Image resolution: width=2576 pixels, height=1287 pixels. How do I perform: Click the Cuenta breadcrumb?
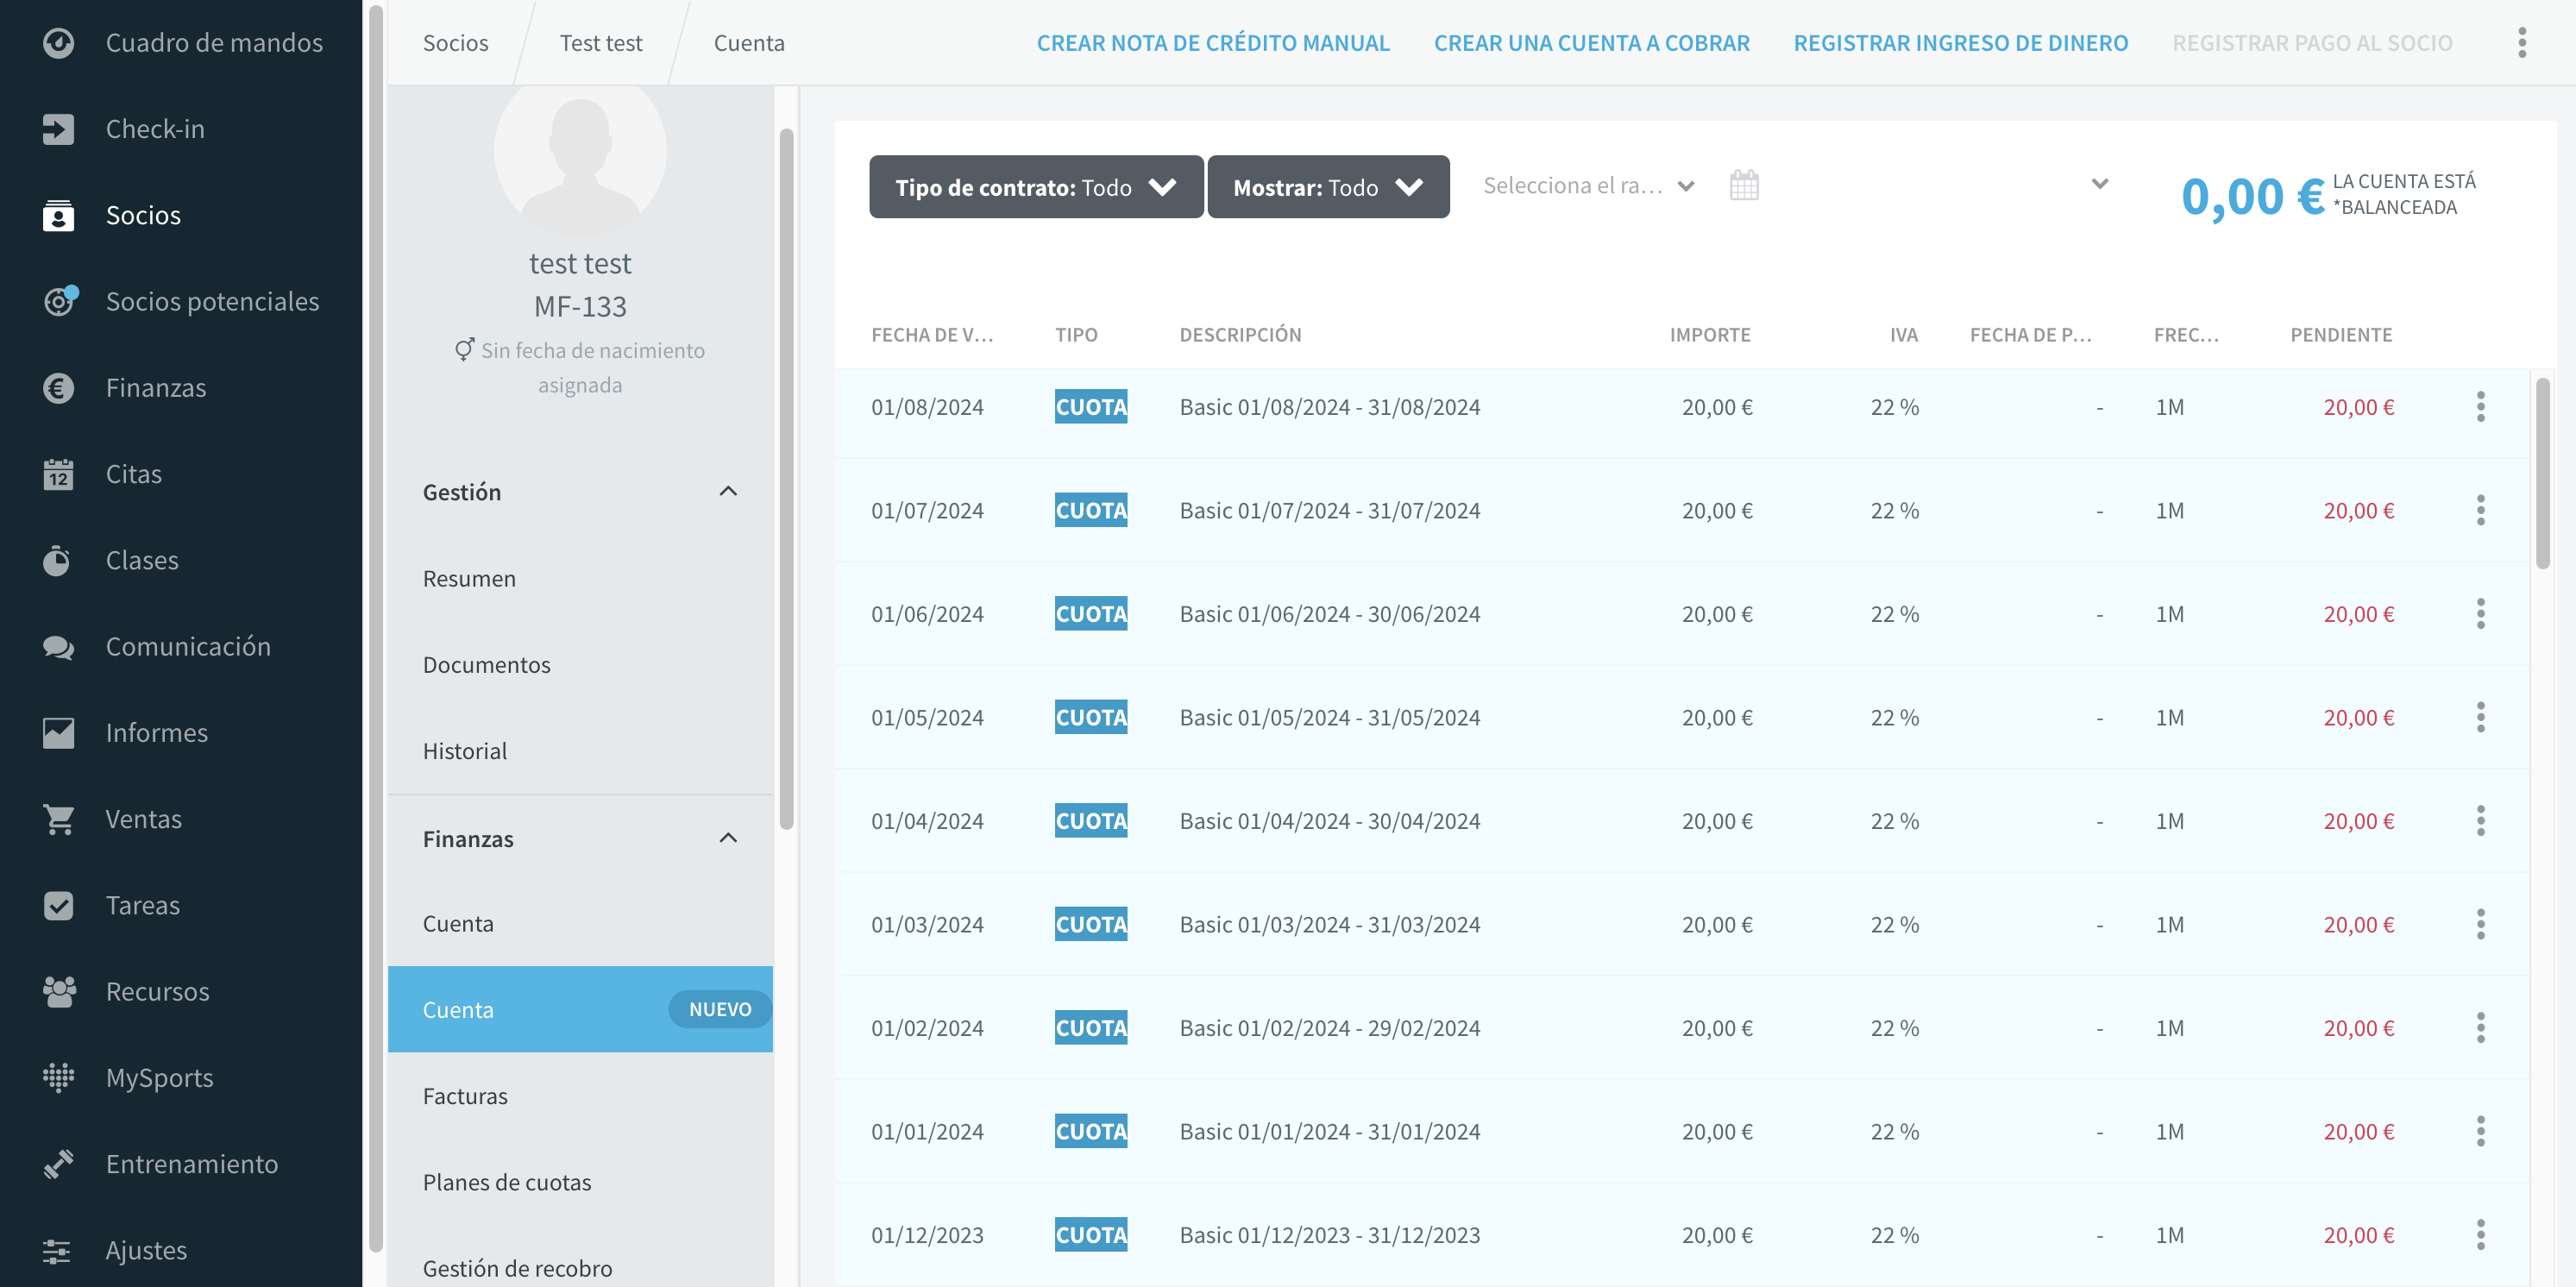coord(749,43)
